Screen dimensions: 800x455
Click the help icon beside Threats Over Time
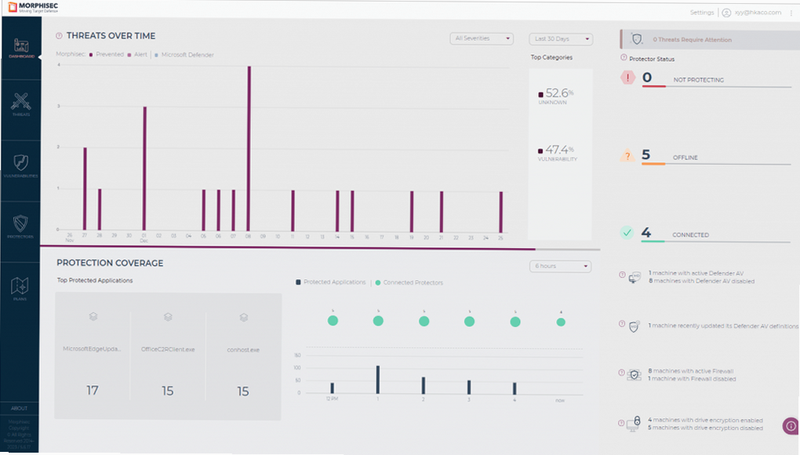59,36
